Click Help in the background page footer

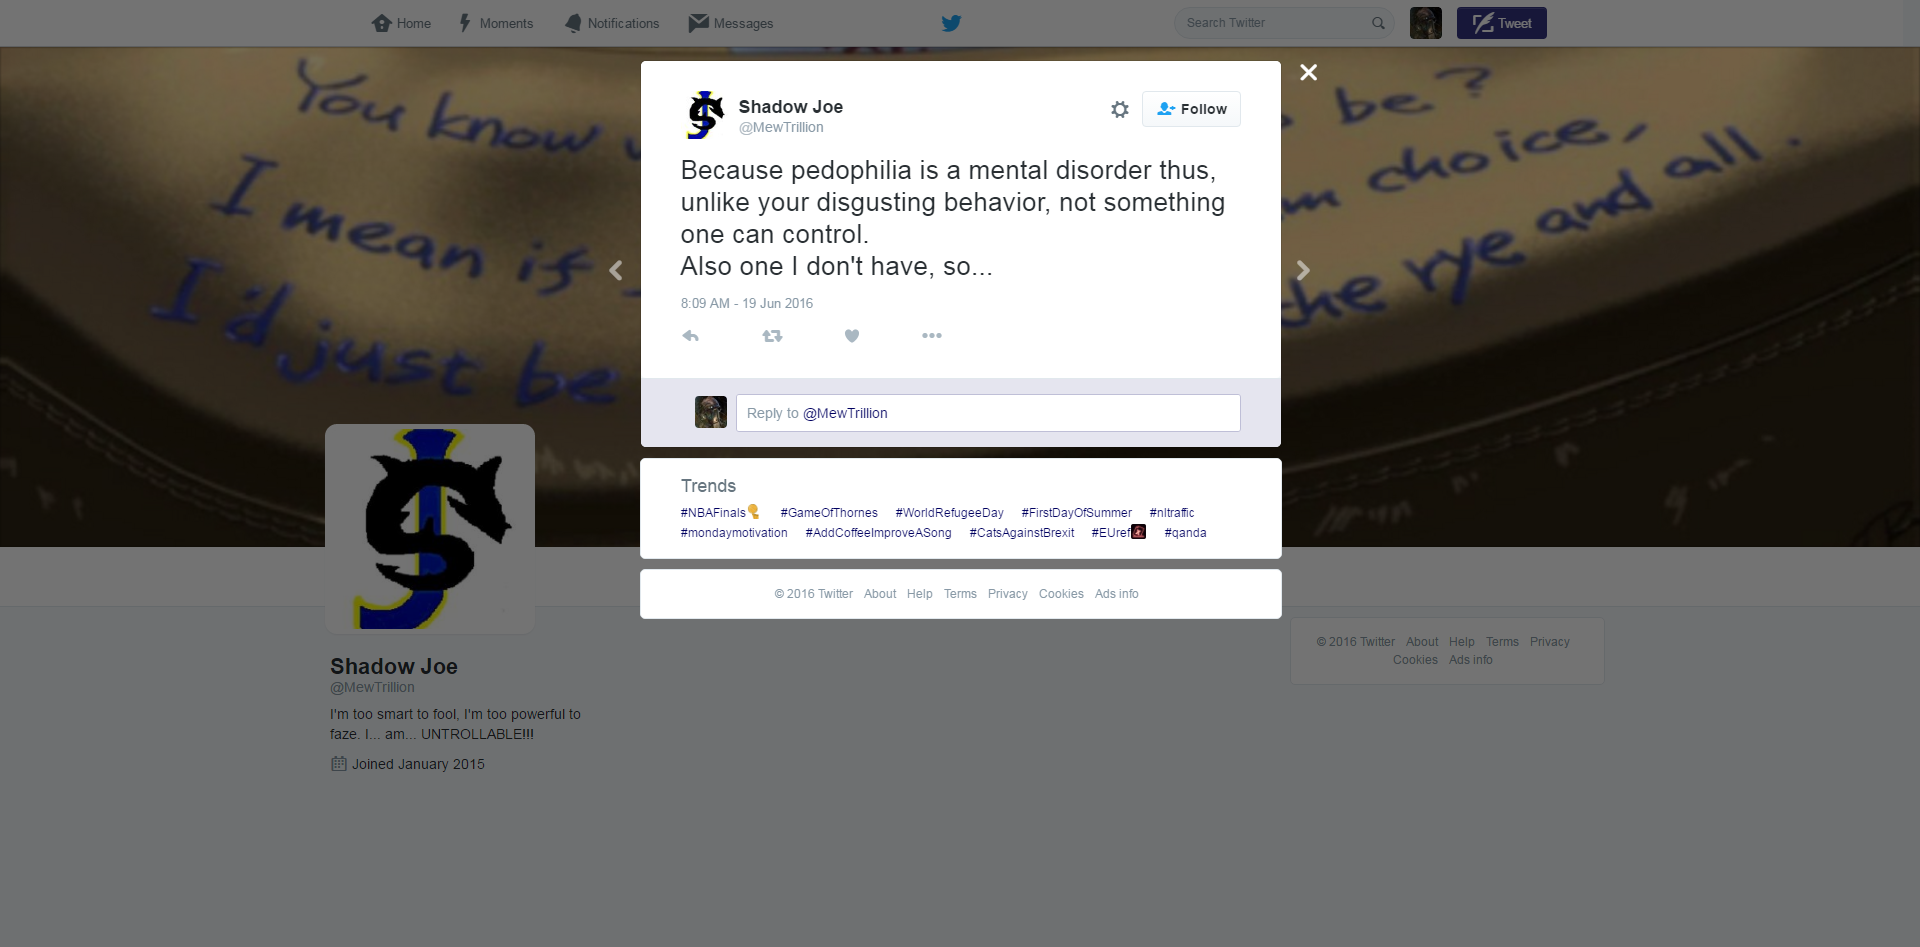pos(1462,642)
